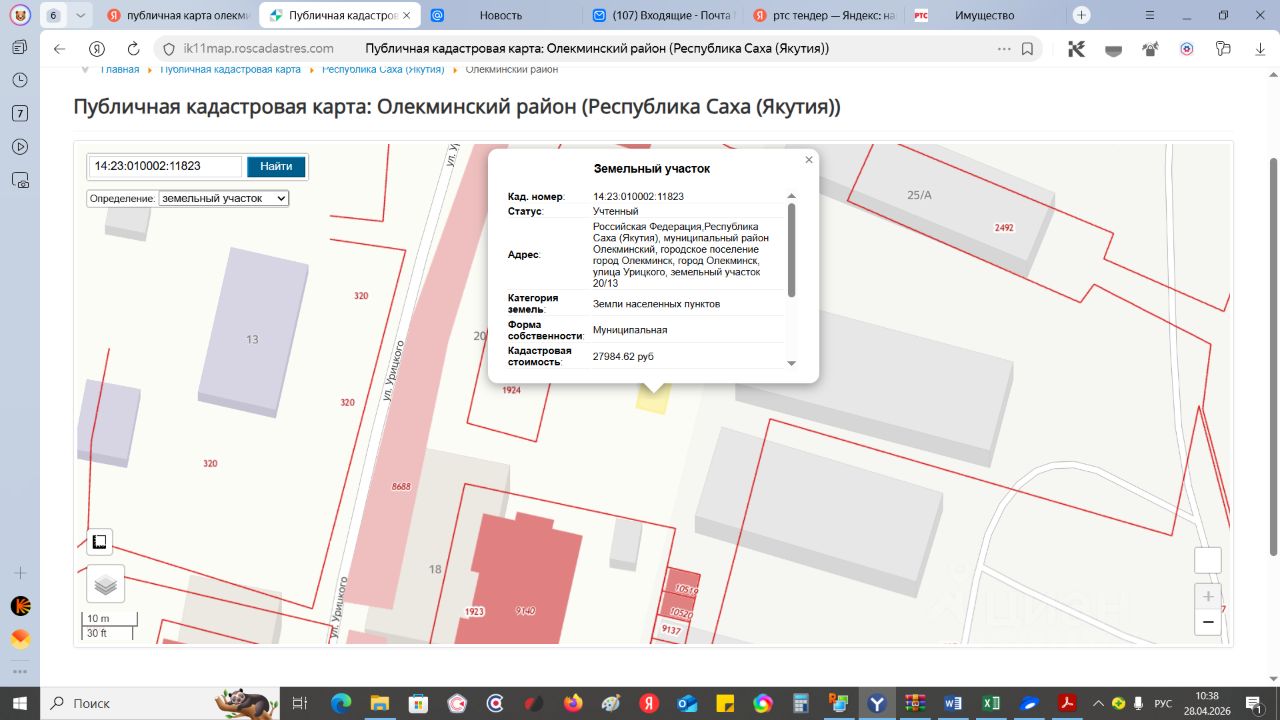Click the map measure tool icon
The image size is (1280, 720).
[x=99, y=542]
